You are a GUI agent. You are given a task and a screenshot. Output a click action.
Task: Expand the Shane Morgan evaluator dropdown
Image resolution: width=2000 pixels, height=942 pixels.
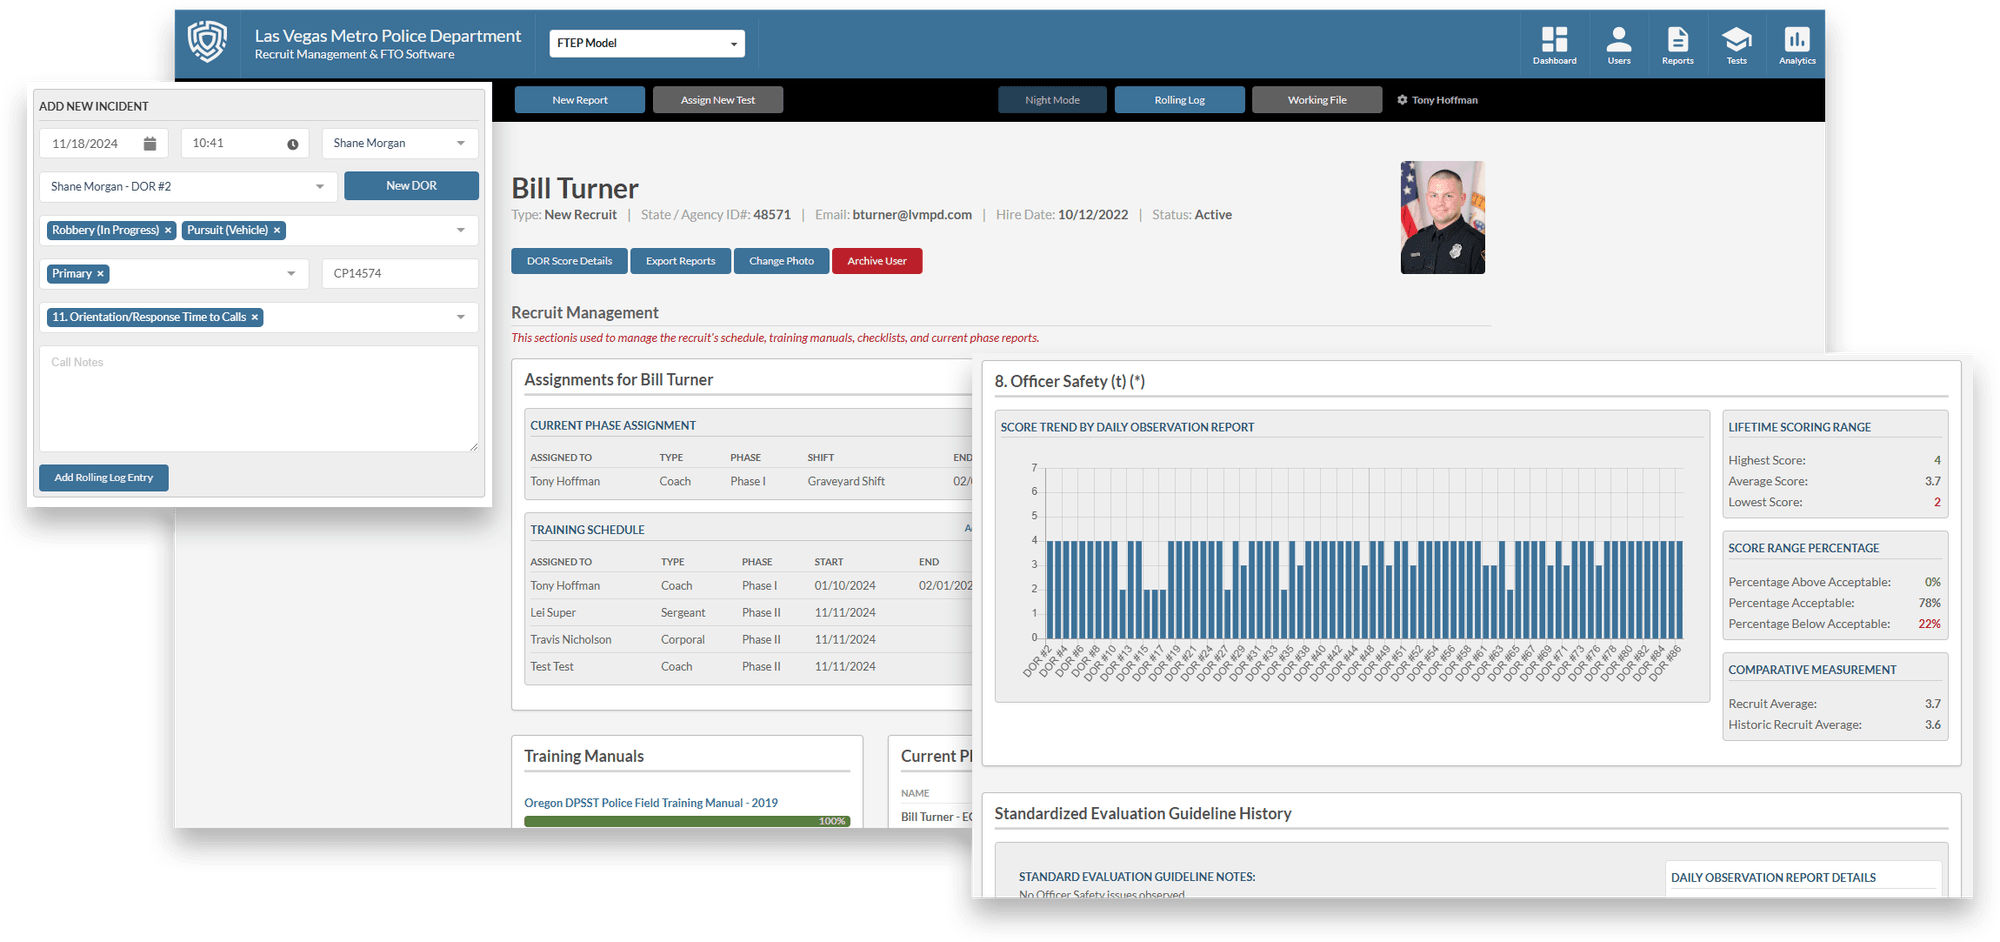pyautogui.click(x=399, y=143)
